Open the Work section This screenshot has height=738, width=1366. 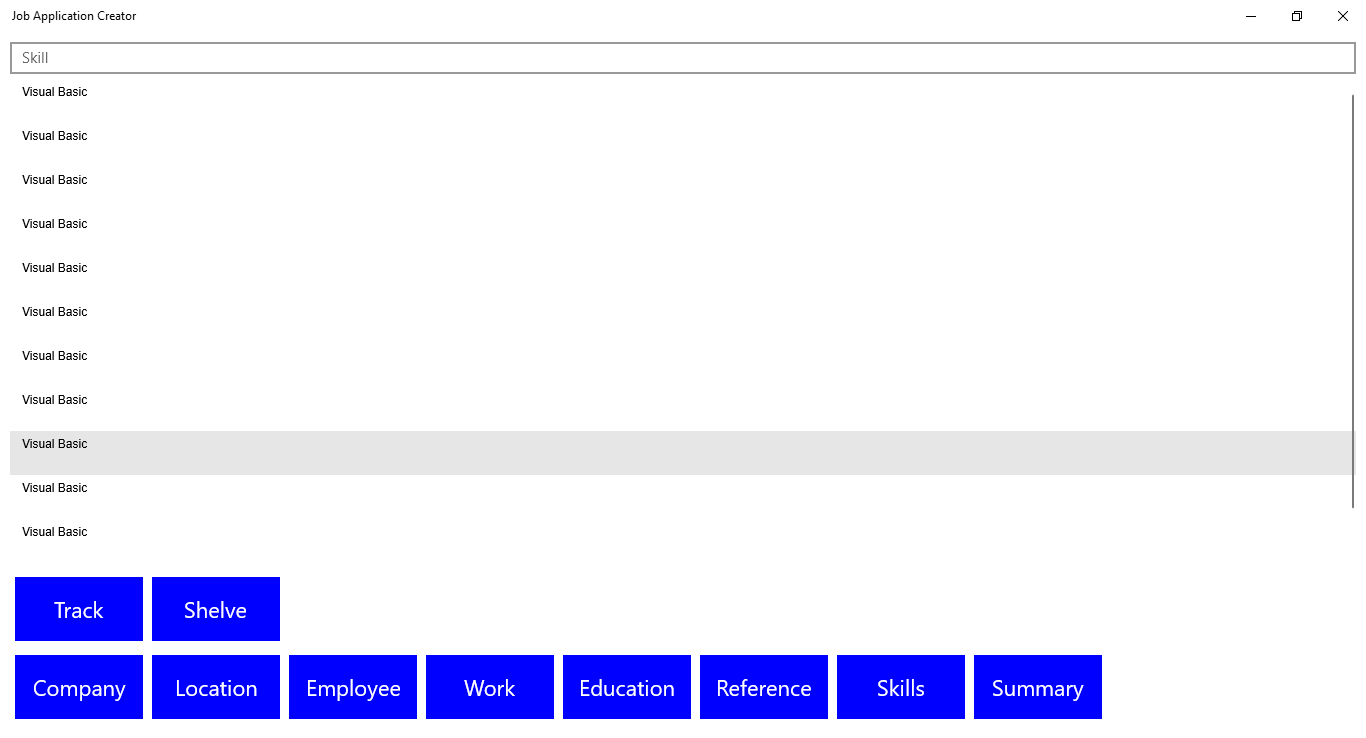coord(490,687)
